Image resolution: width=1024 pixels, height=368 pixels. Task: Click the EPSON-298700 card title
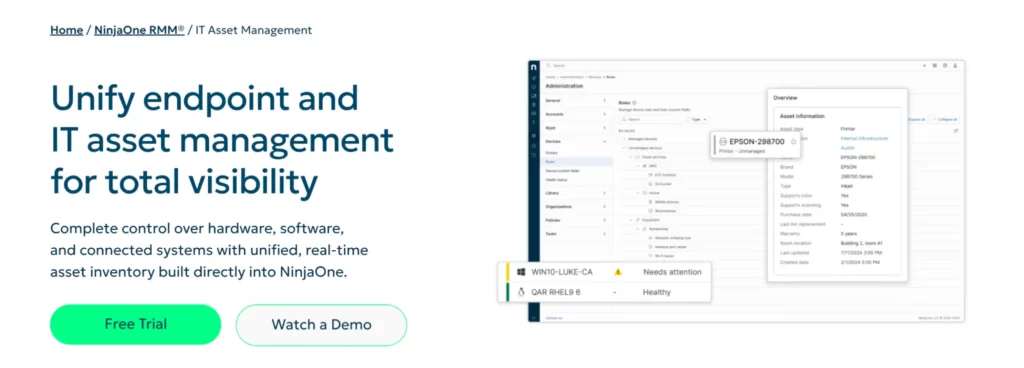tap(756, 142)
